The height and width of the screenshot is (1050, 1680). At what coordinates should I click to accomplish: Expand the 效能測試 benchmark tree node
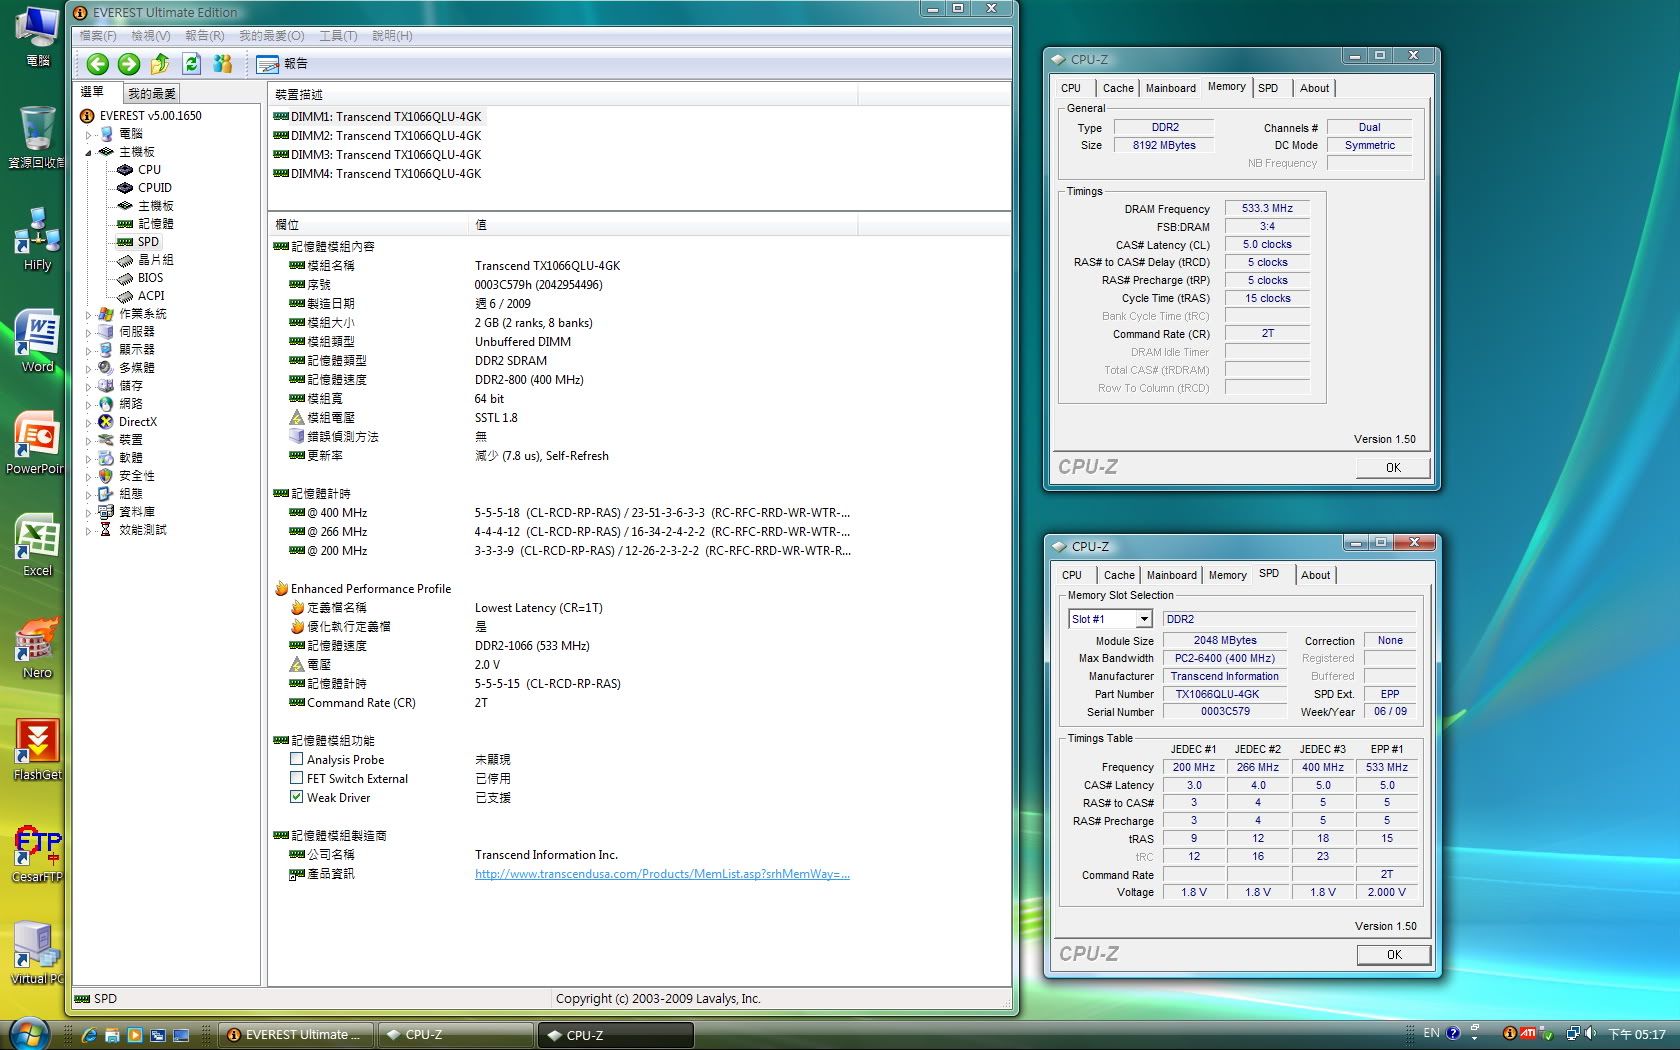(x=88, y=530)
